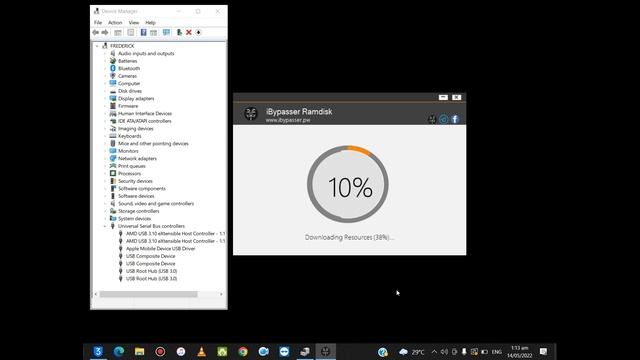This screenshot has width=640, height=360.
Task: Click the red X Uninstall device icon
Action: [189, 32]
